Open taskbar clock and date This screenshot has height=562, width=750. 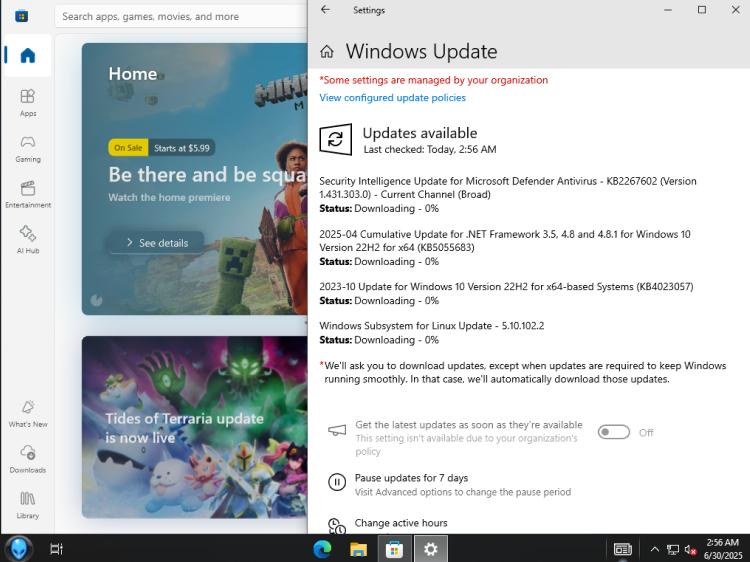[723, 549]
